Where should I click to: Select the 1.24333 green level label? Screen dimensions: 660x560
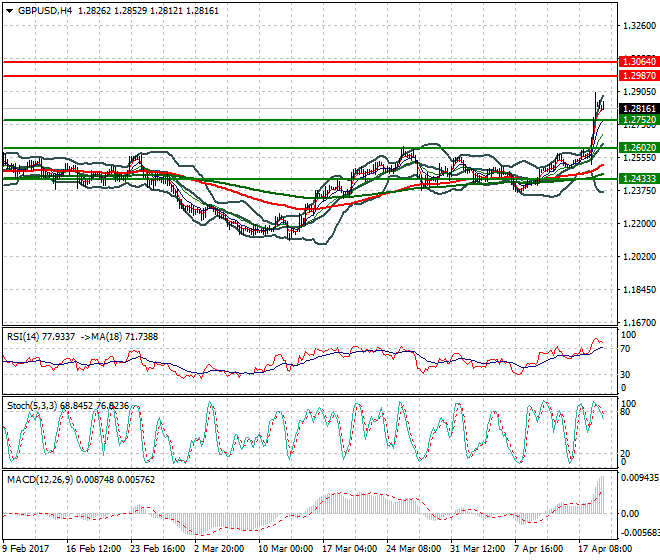point(639,179)
